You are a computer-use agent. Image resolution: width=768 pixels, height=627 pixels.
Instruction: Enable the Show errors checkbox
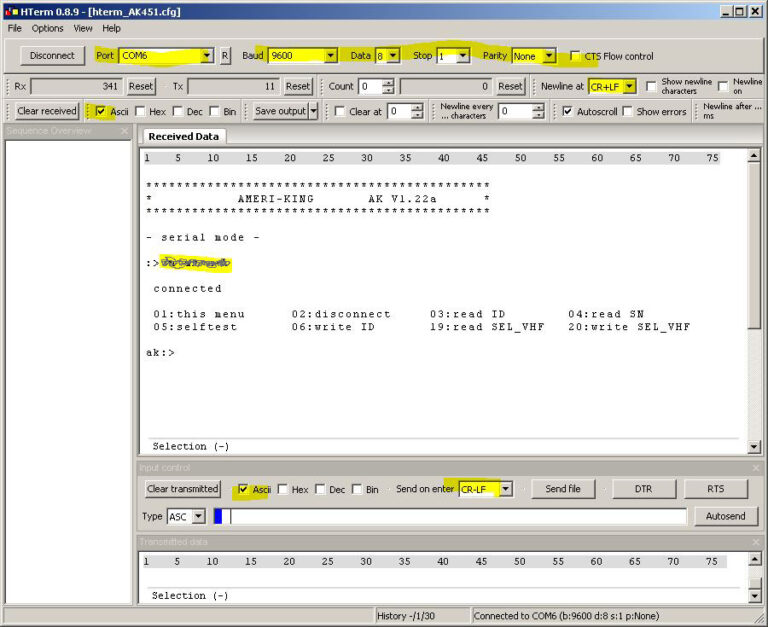tap(627, 112)
